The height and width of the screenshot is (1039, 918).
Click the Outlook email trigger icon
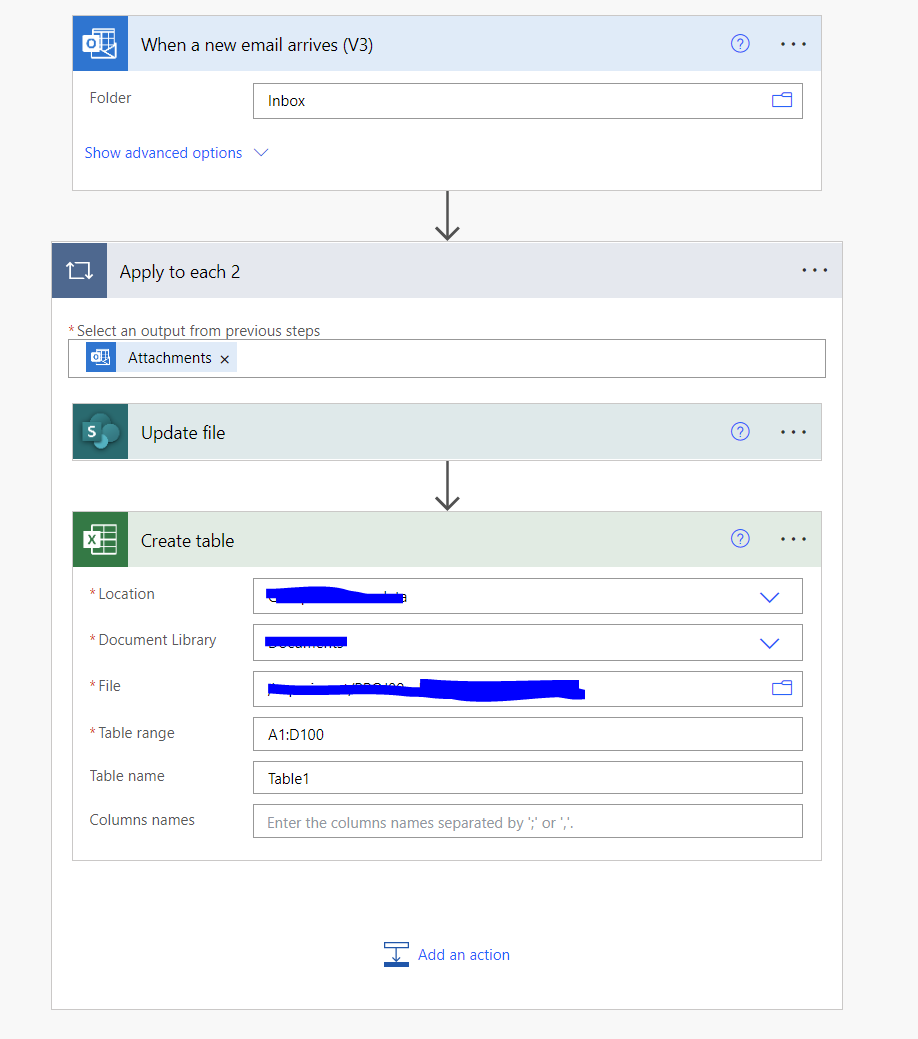coord(100,43)
